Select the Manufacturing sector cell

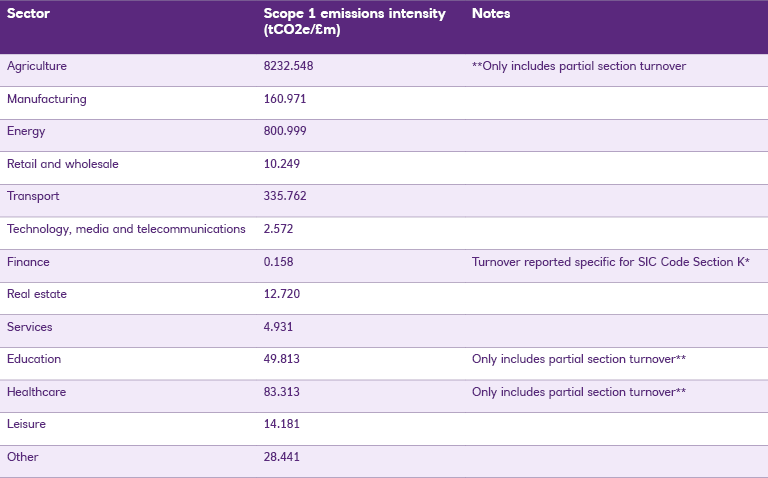pos(46,99)
